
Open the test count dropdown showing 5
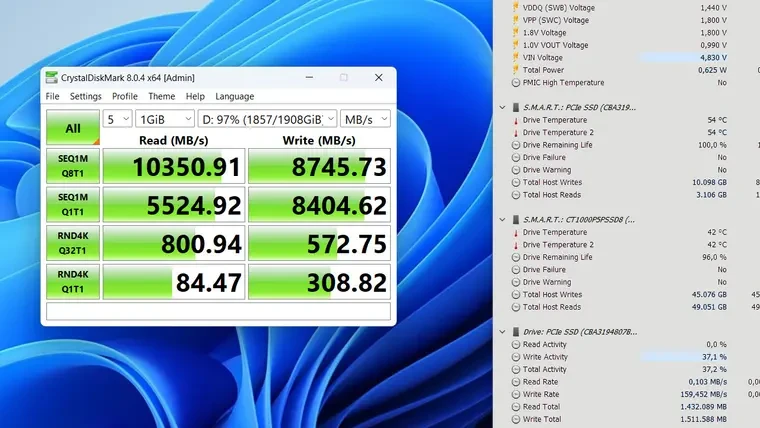[x=117, y=119]
